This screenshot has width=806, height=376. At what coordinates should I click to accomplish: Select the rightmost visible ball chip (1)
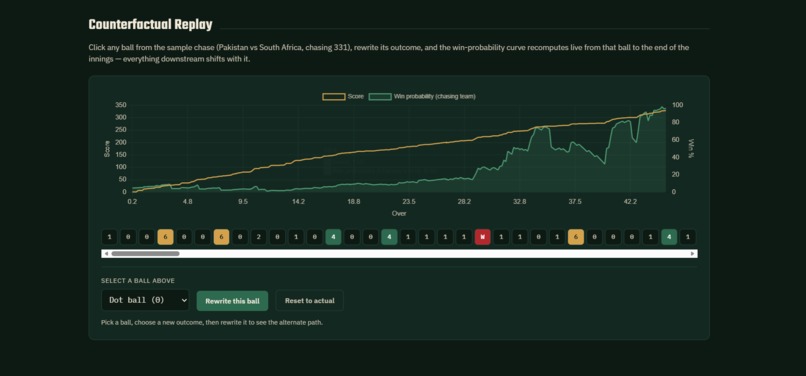688,237
